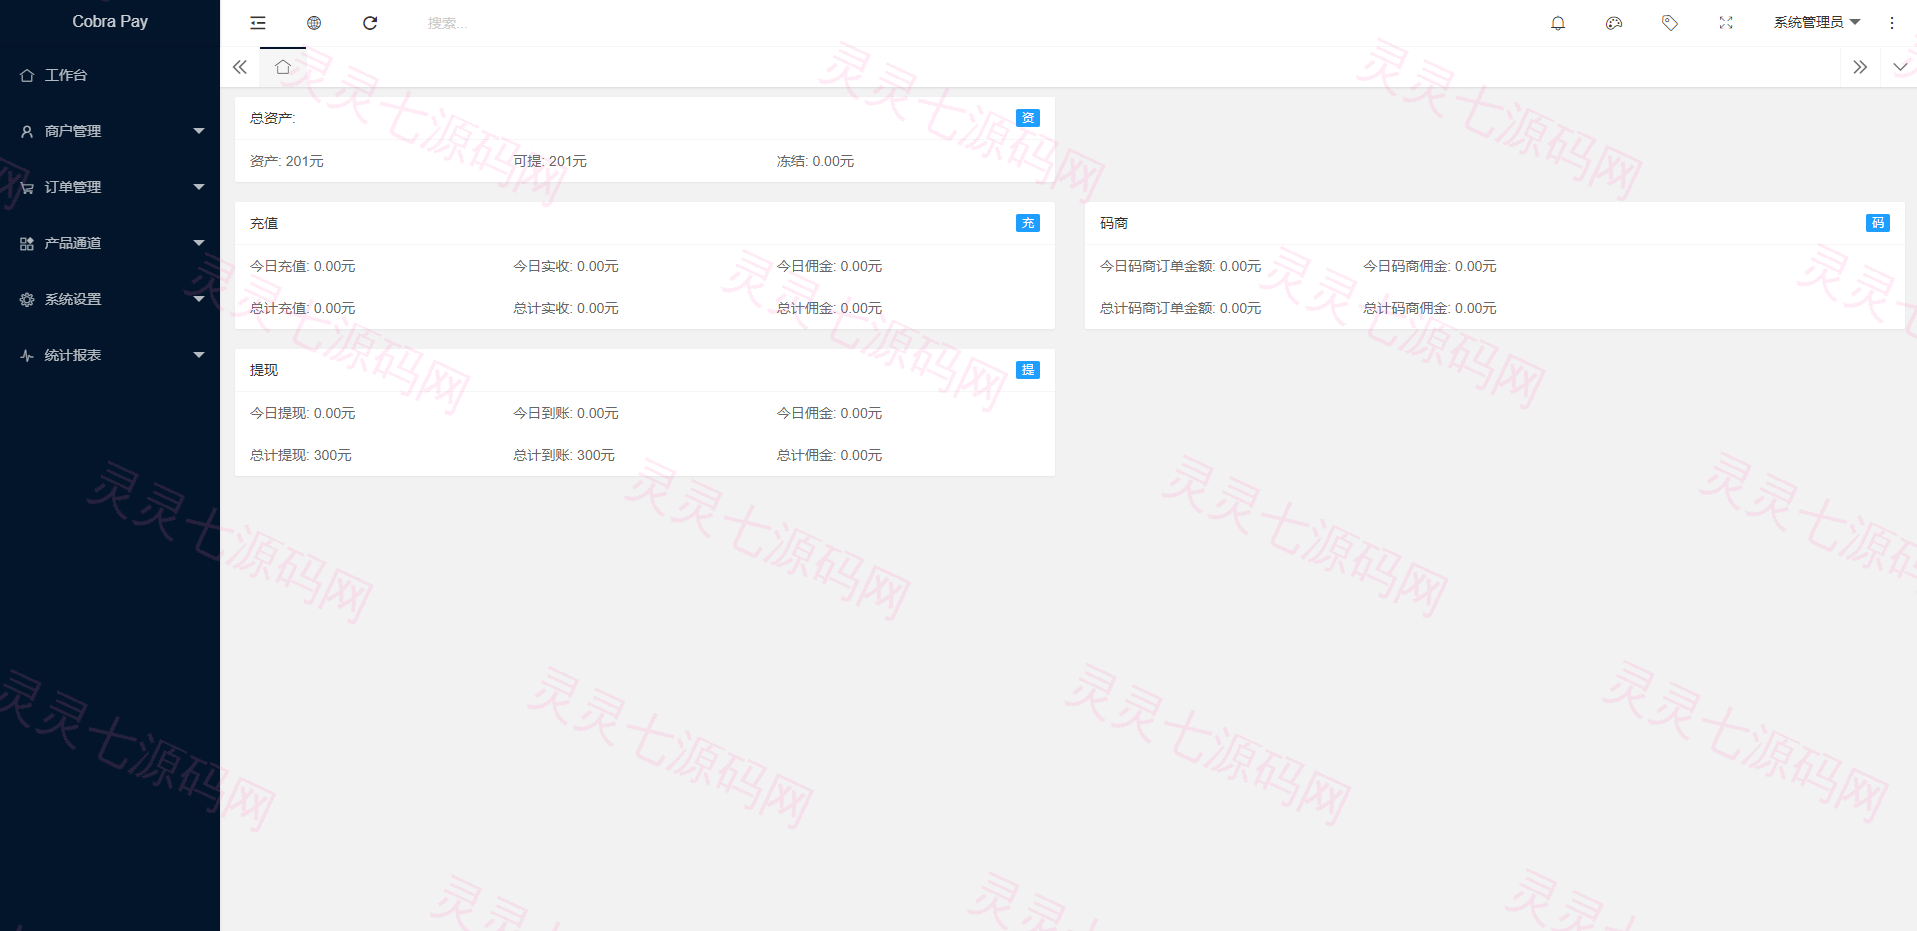
Task: Open 系统管理员 user dropdown
Action: coord(1817,23)
